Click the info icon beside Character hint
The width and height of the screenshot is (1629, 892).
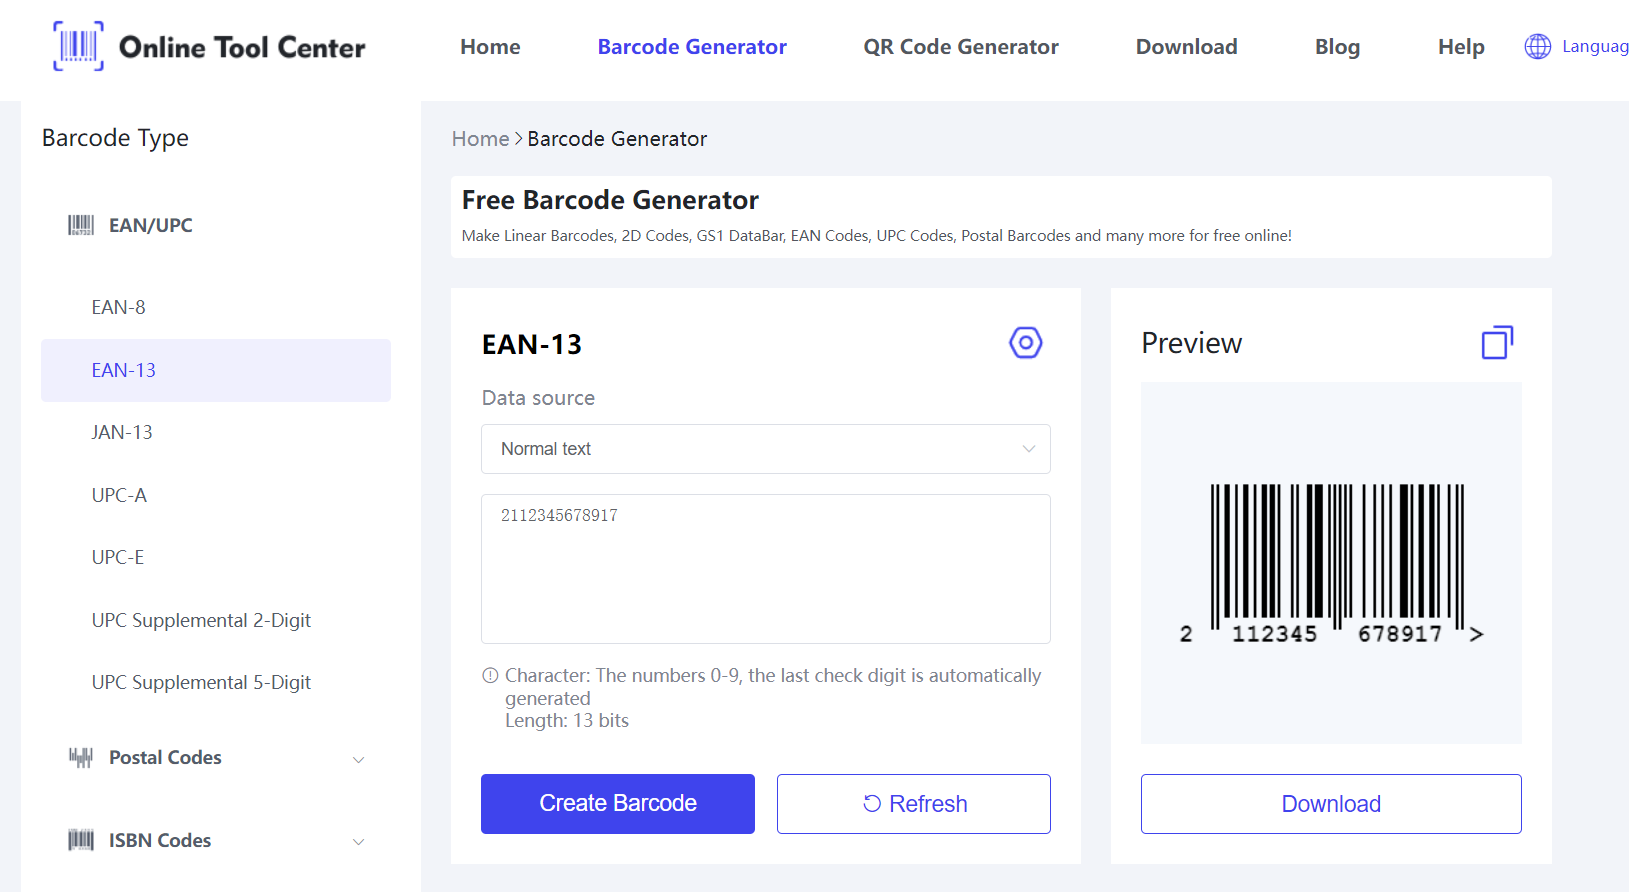click(x=490, y=676)
